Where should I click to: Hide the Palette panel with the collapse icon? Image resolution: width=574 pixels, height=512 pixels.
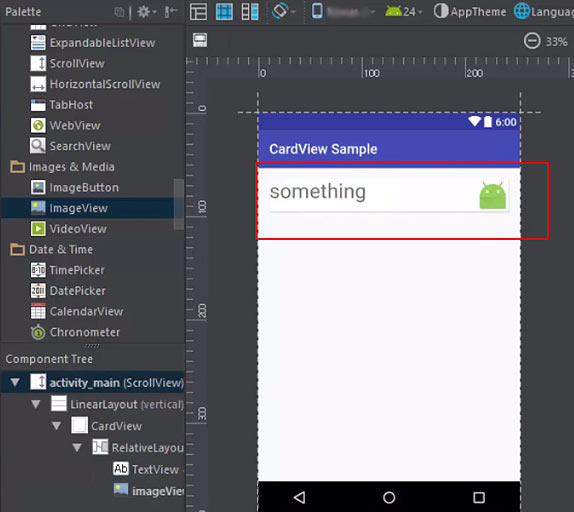tap(171, 12)
